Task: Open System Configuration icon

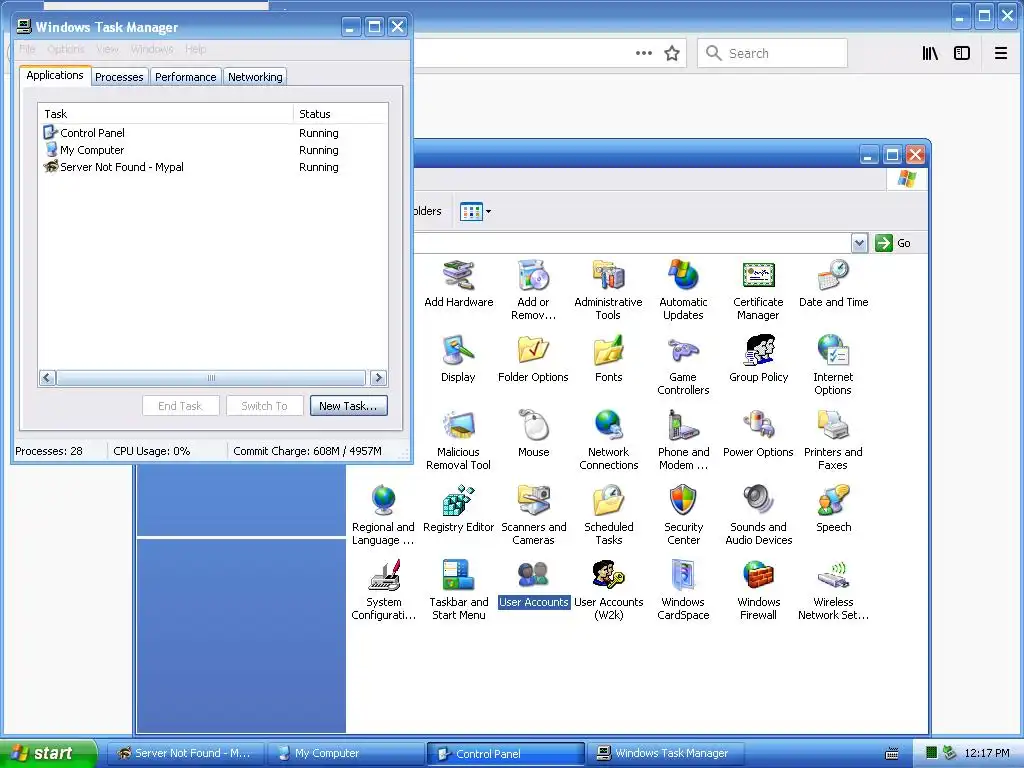Action: tap(383, 590)
